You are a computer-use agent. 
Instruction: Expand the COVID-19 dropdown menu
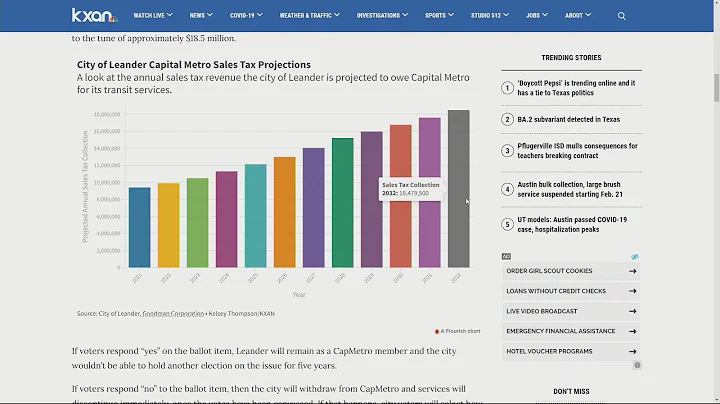(246, 15)
